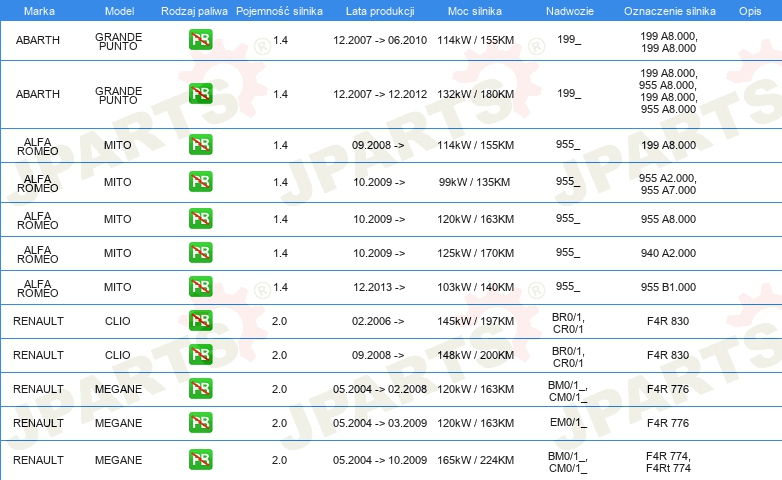This screenshot has width=782, height=480.
Task: Click fuel icon in Megane EM0/1_ row
Action: (200, 423)
